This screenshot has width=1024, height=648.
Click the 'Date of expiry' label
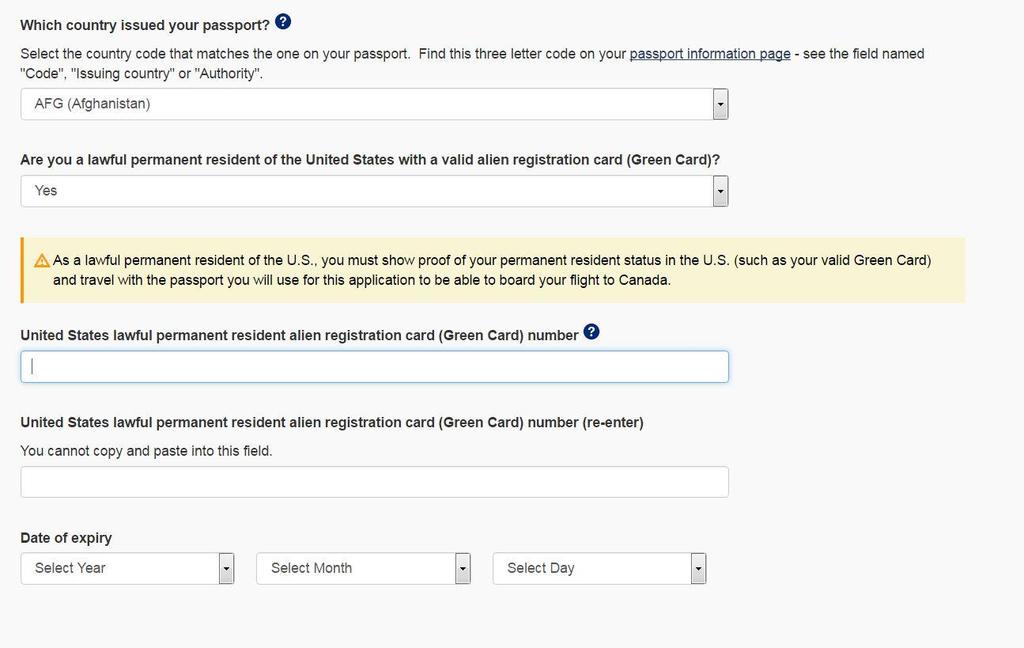pos(66,538)
